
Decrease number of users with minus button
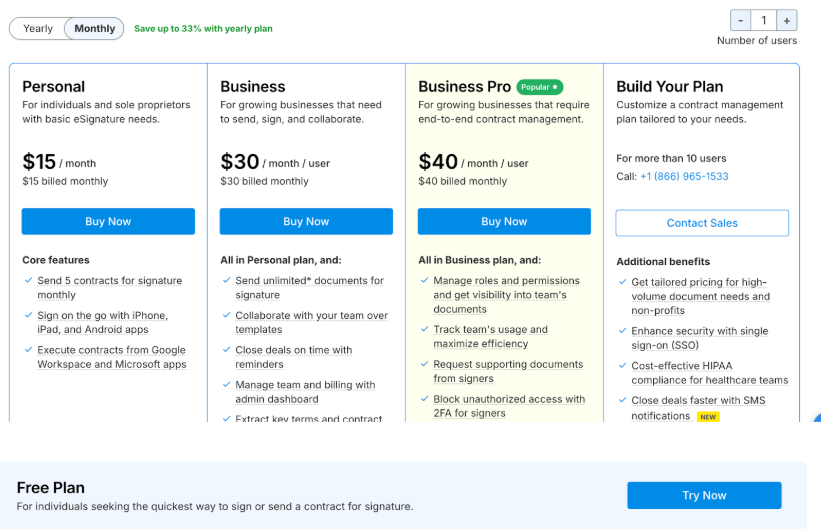[741, 20]
